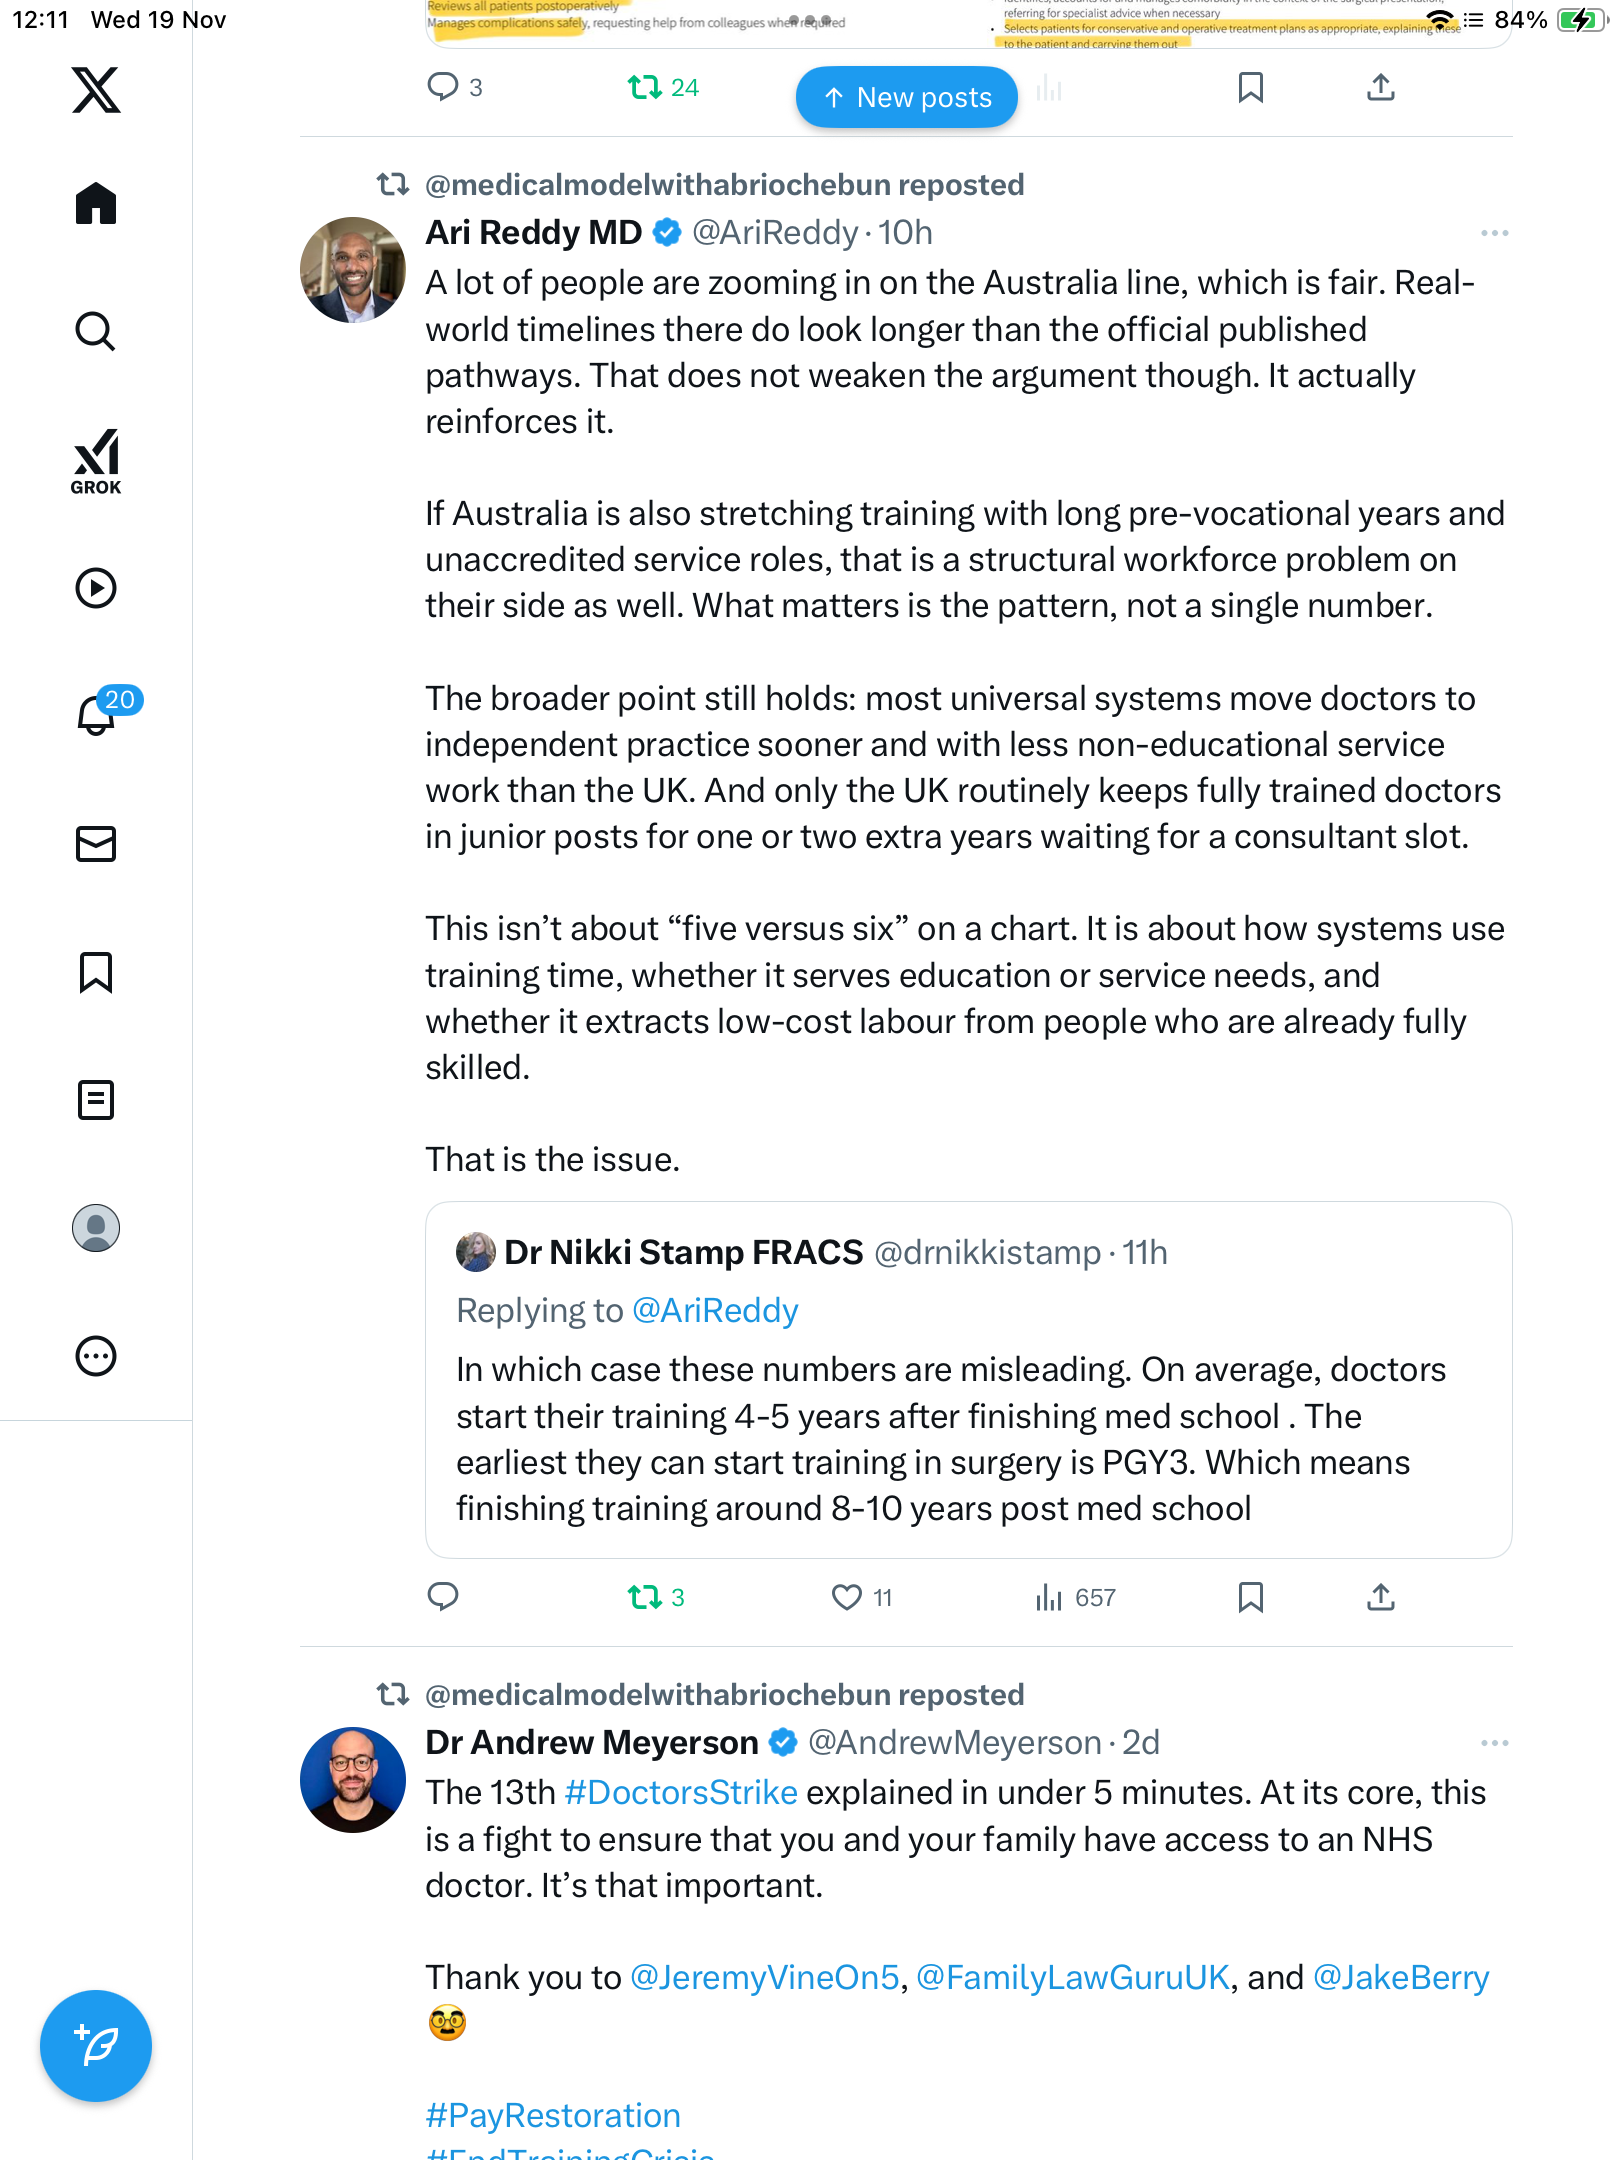Open the video play tab icon

tap(96, 588)
